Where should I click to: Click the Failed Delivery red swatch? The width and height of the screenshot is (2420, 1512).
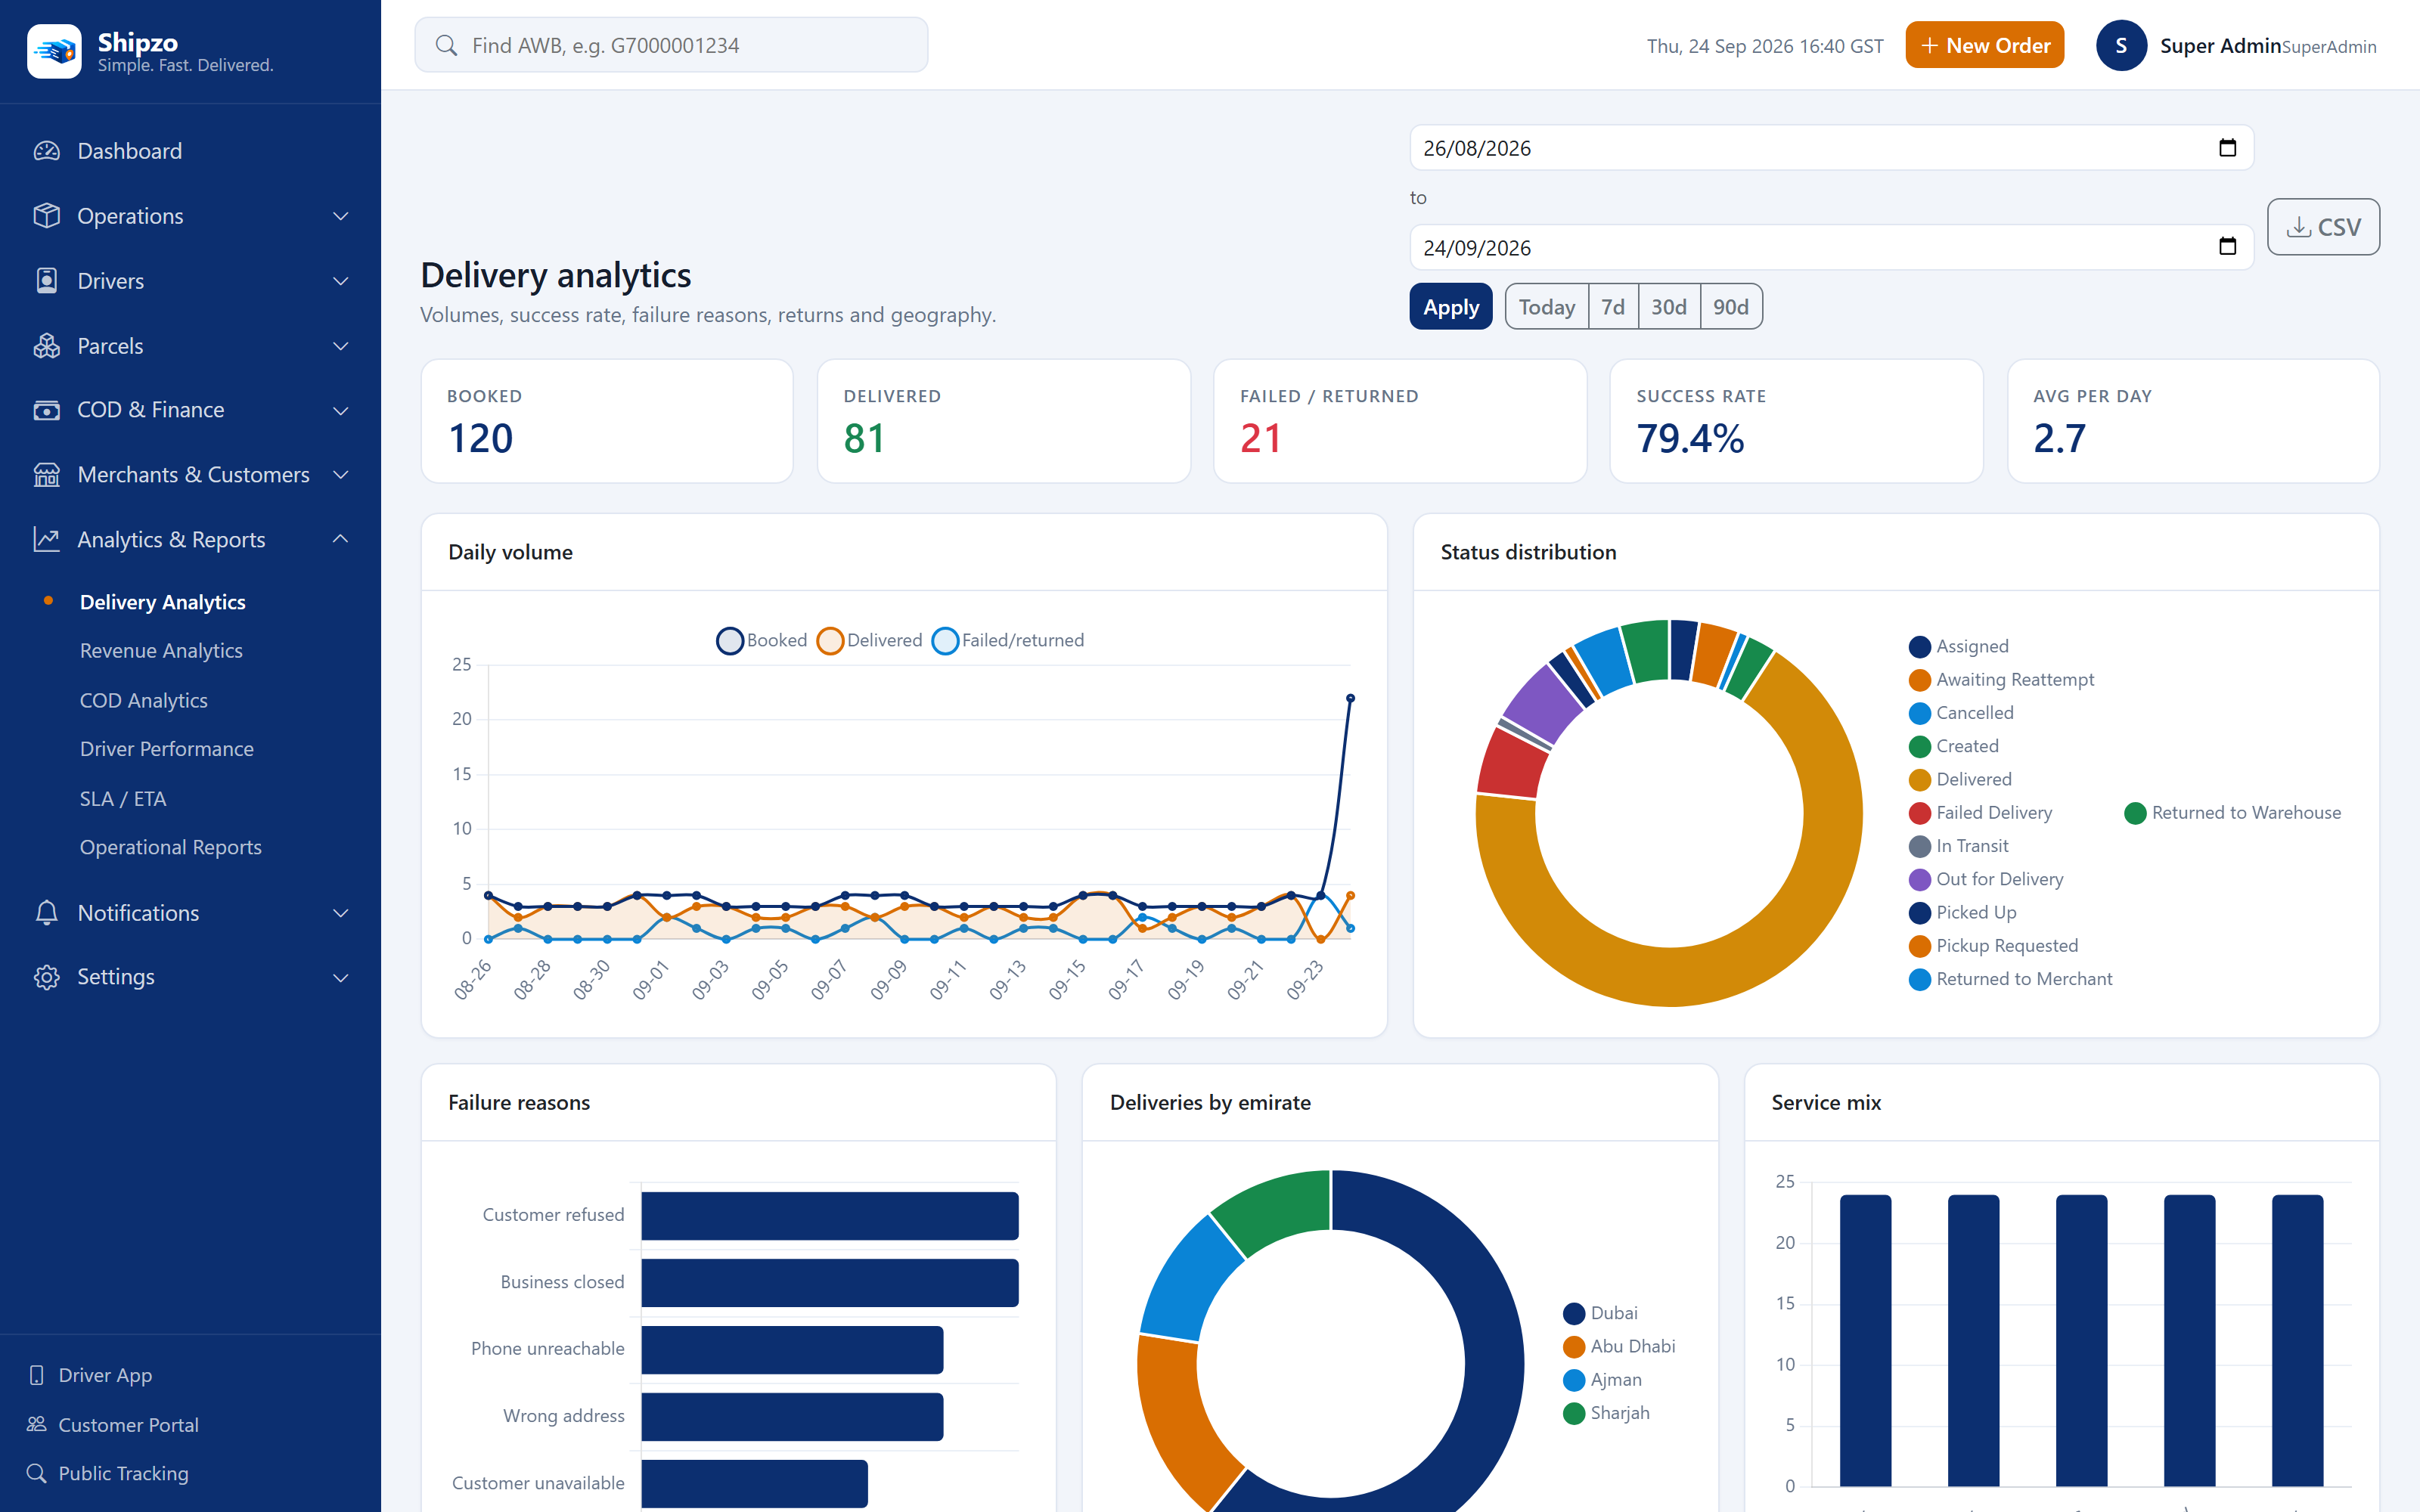(x=1919, y=813)
